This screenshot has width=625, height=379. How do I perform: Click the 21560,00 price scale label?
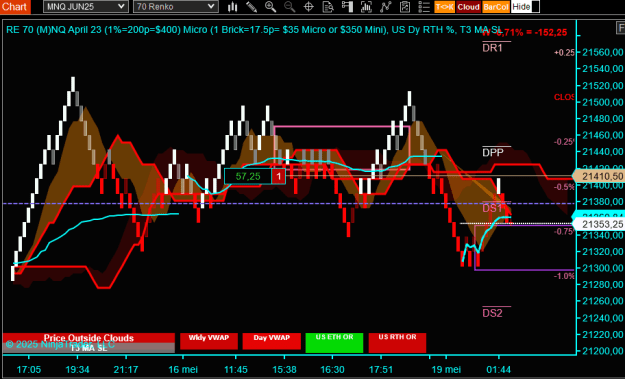pyautogui.click(x=603, y=52)
